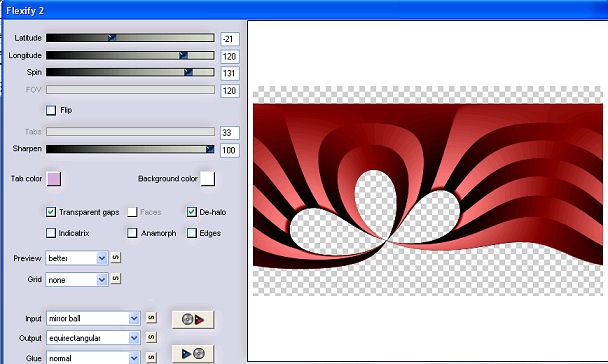Viewport: 608px width, 364px height.
Task: Open the Preview quality dropdown
Action: click(76, 258)
